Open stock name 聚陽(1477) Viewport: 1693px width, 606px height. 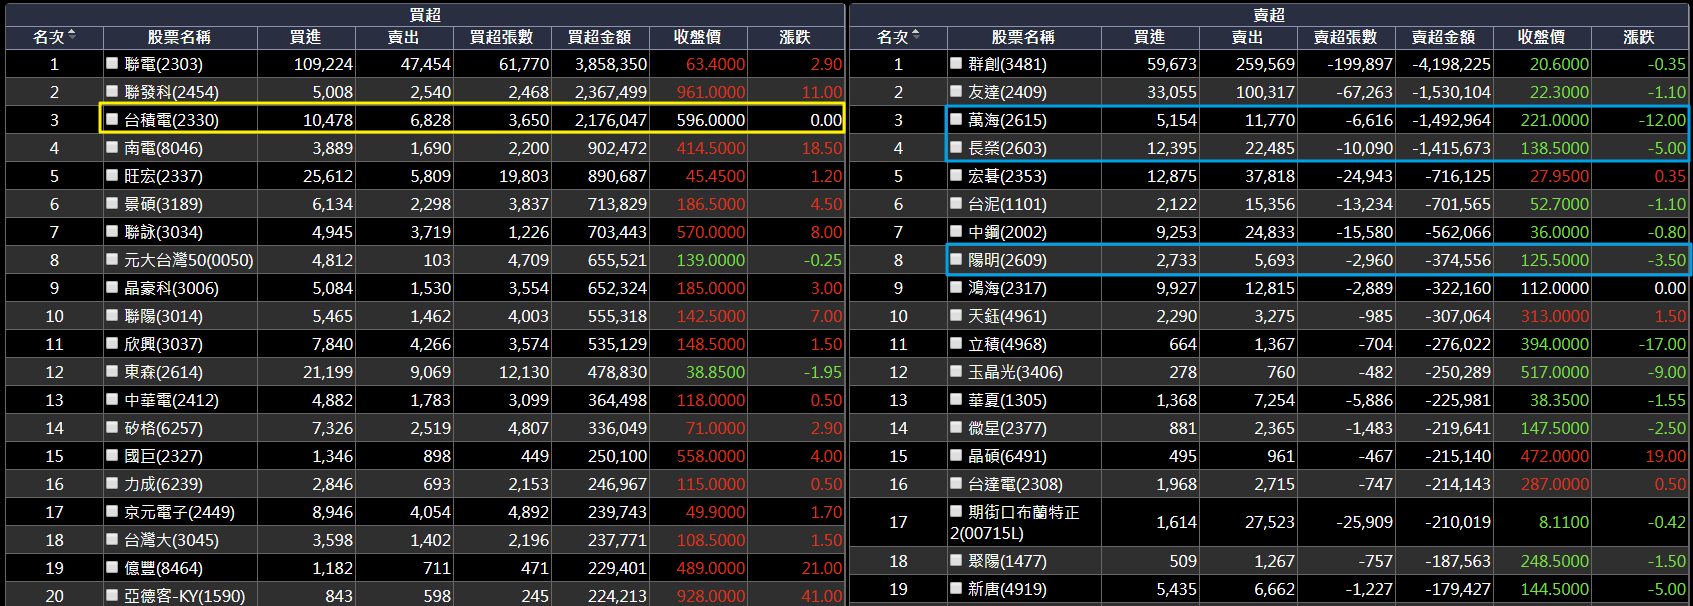[x=1007, y=561]
